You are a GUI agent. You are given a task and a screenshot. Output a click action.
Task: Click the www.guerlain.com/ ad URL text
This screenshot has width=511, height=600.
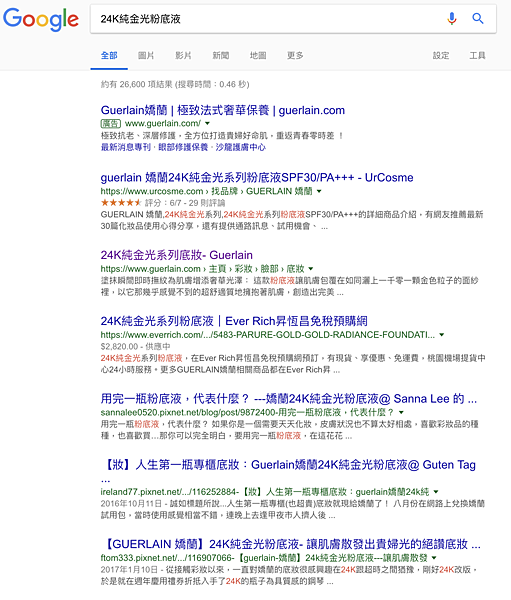tap(163, 123)
